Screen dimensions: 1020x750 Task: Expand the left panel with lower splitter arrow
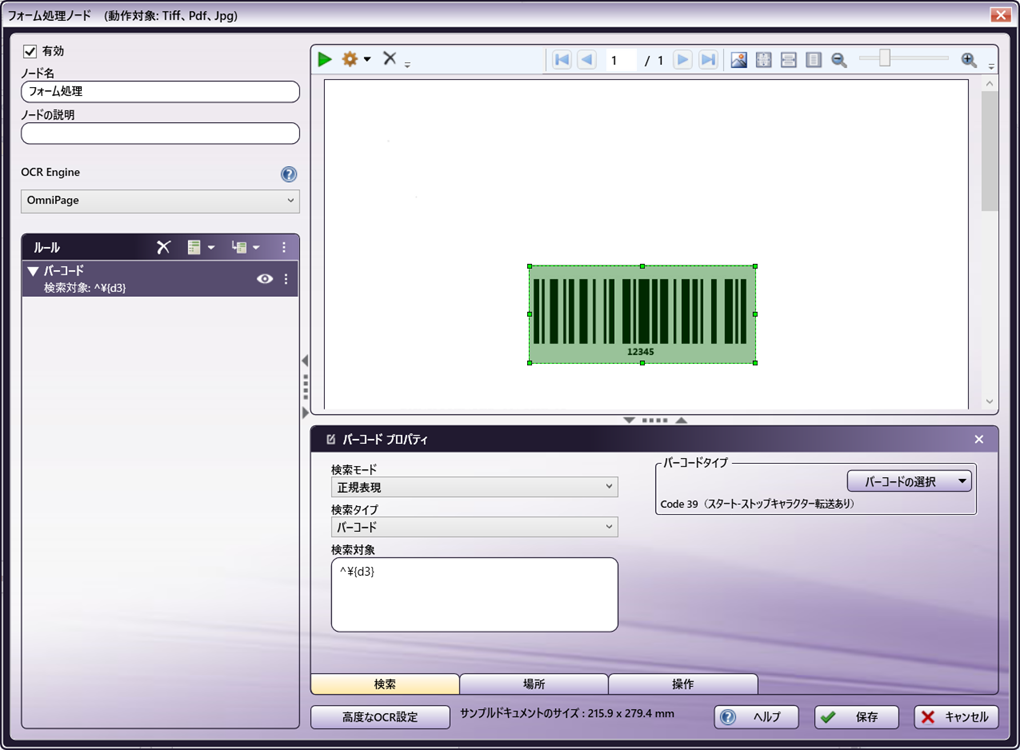click(305, 412)
